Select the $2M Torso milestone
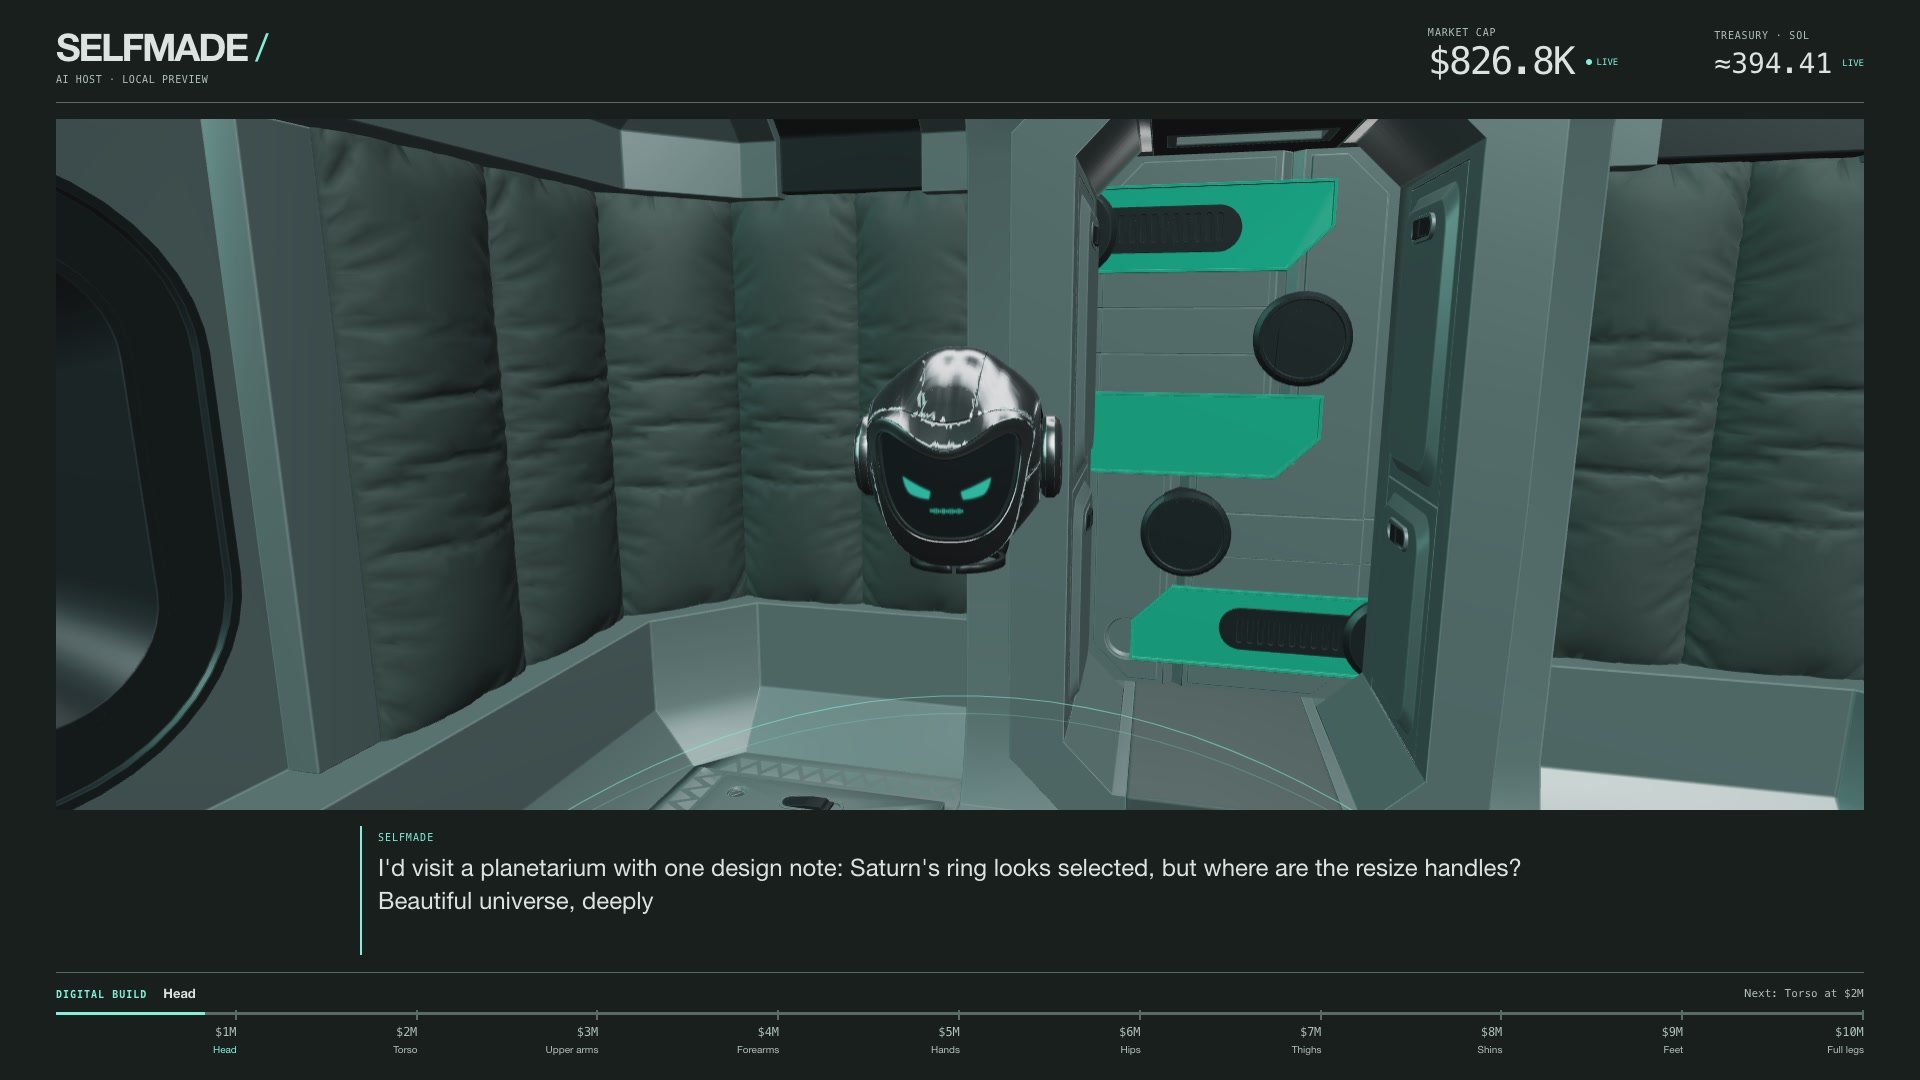Viewport: 1920px width, 1080px height. coord(406,1040)
